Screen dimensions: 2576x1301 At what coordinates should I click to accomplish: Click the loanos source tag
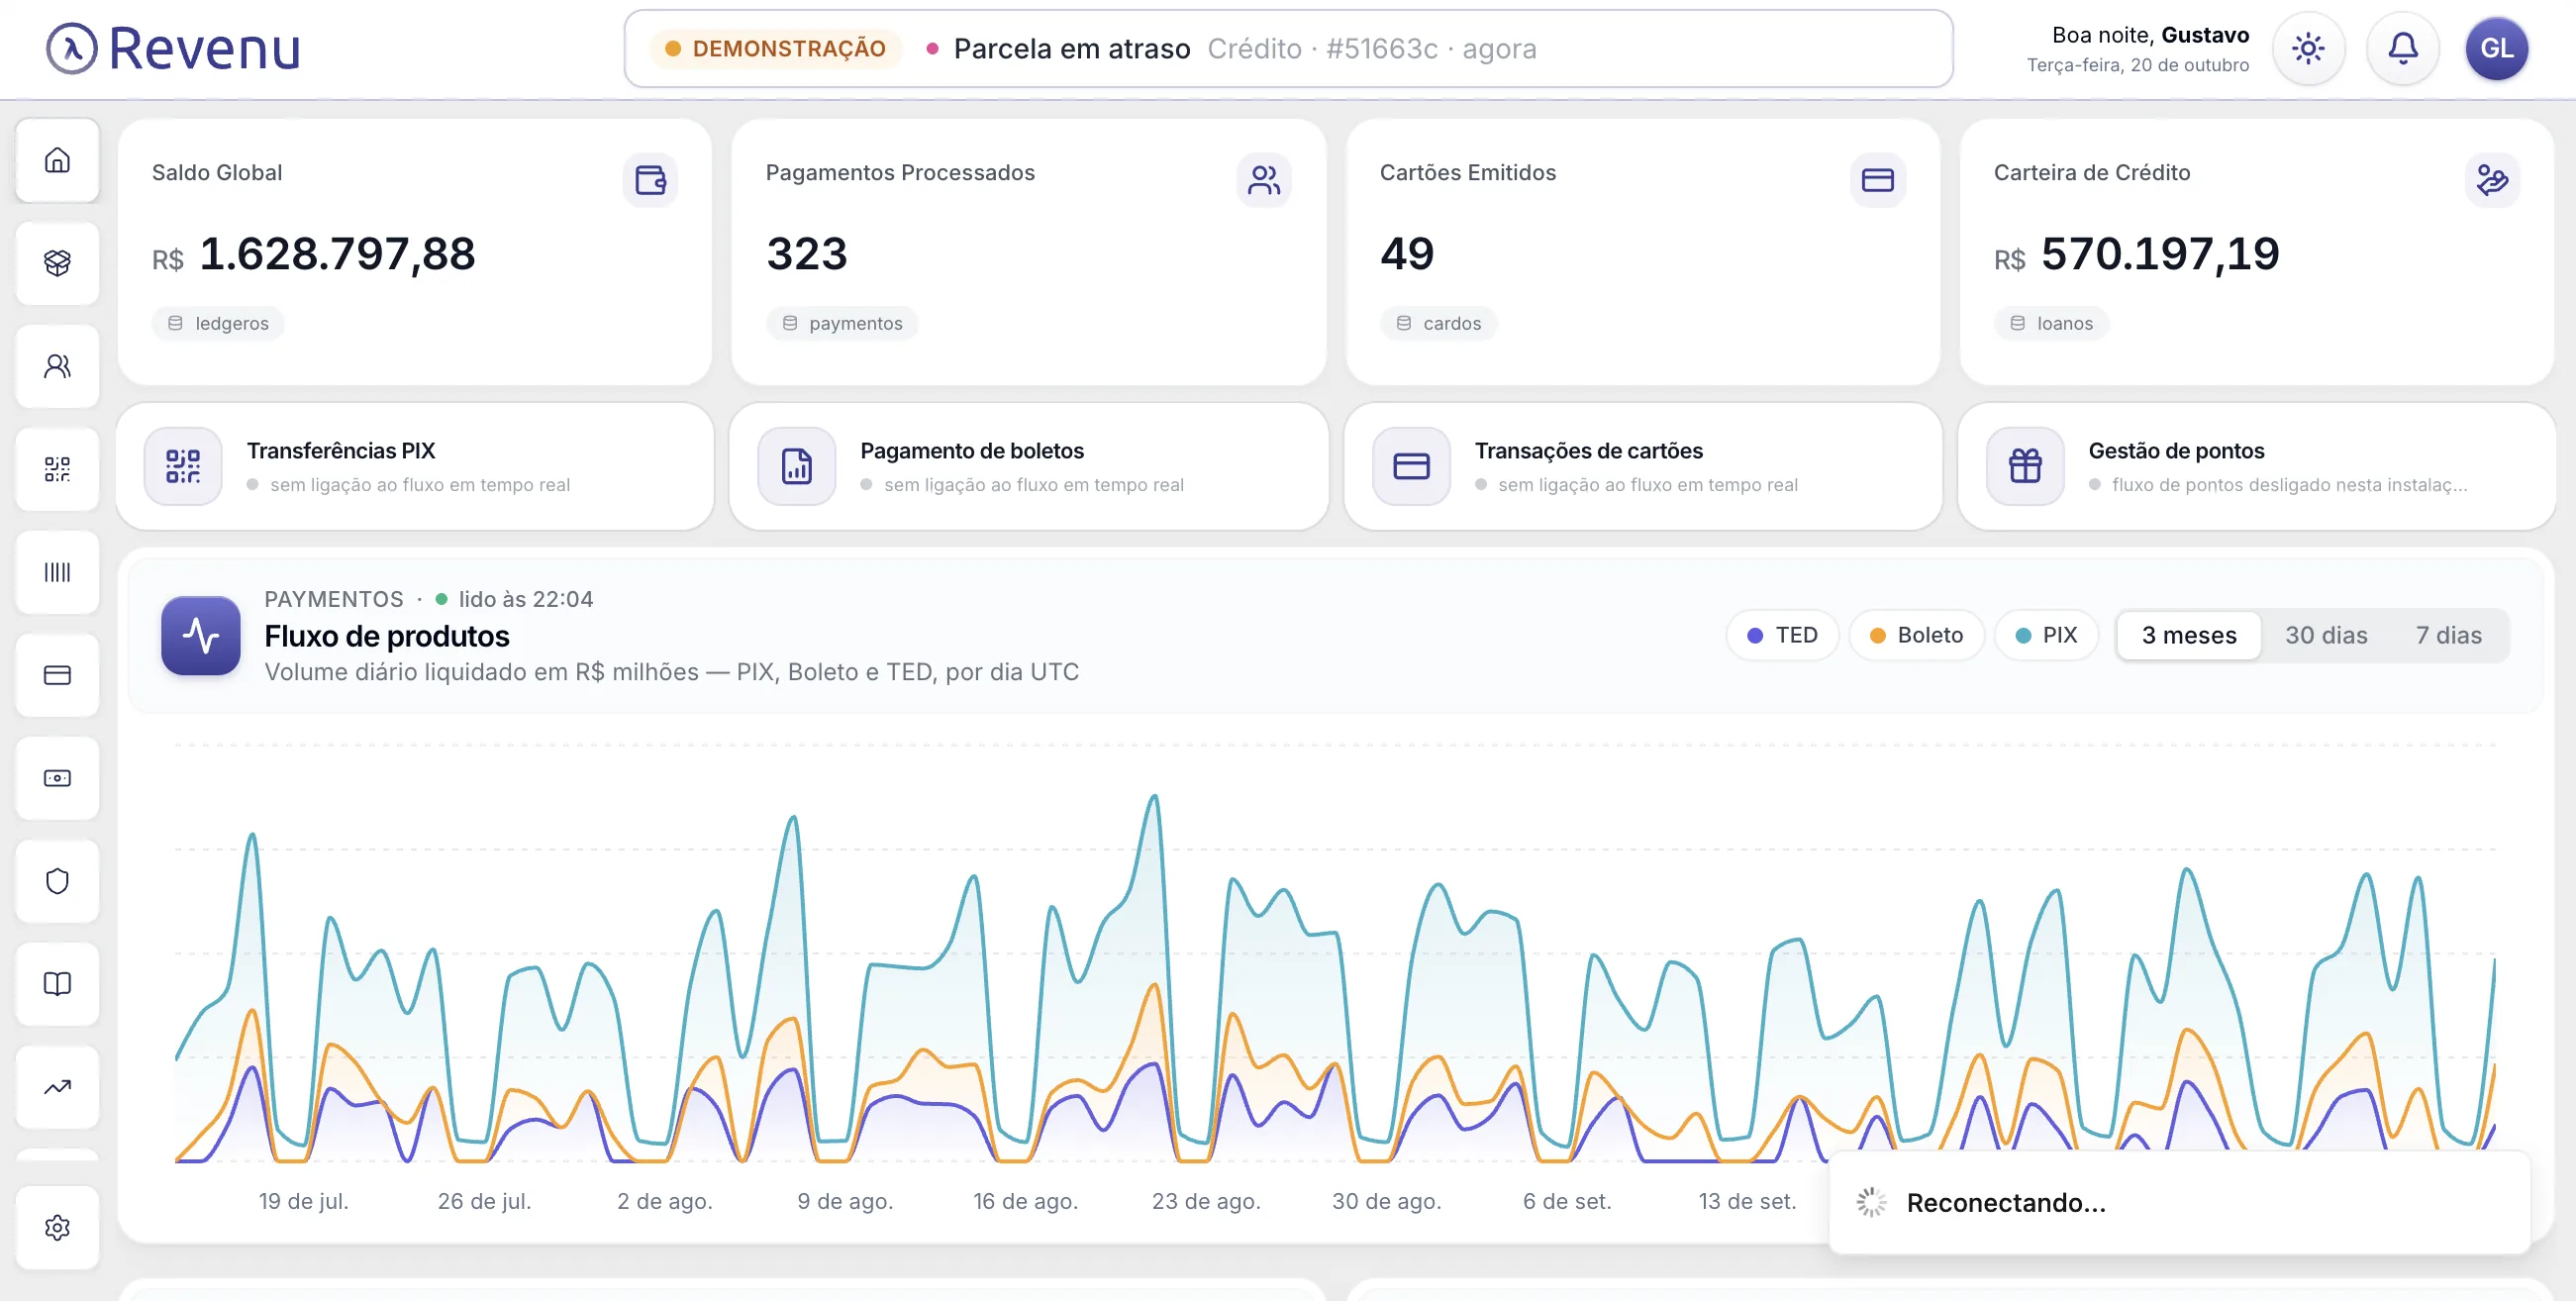coord(2051,323)
